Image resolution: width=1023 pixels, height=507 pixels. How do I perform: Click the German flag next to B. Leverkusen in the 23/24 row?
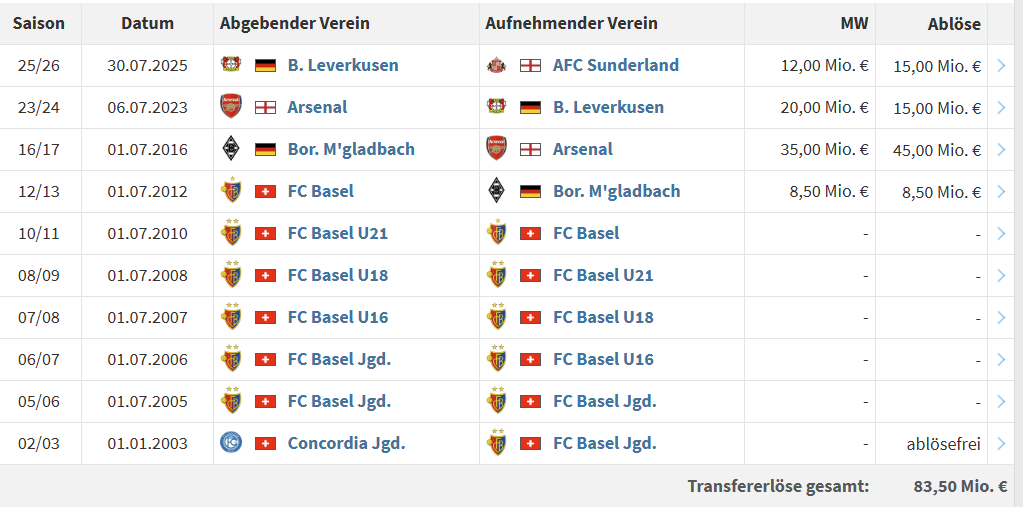530,107
